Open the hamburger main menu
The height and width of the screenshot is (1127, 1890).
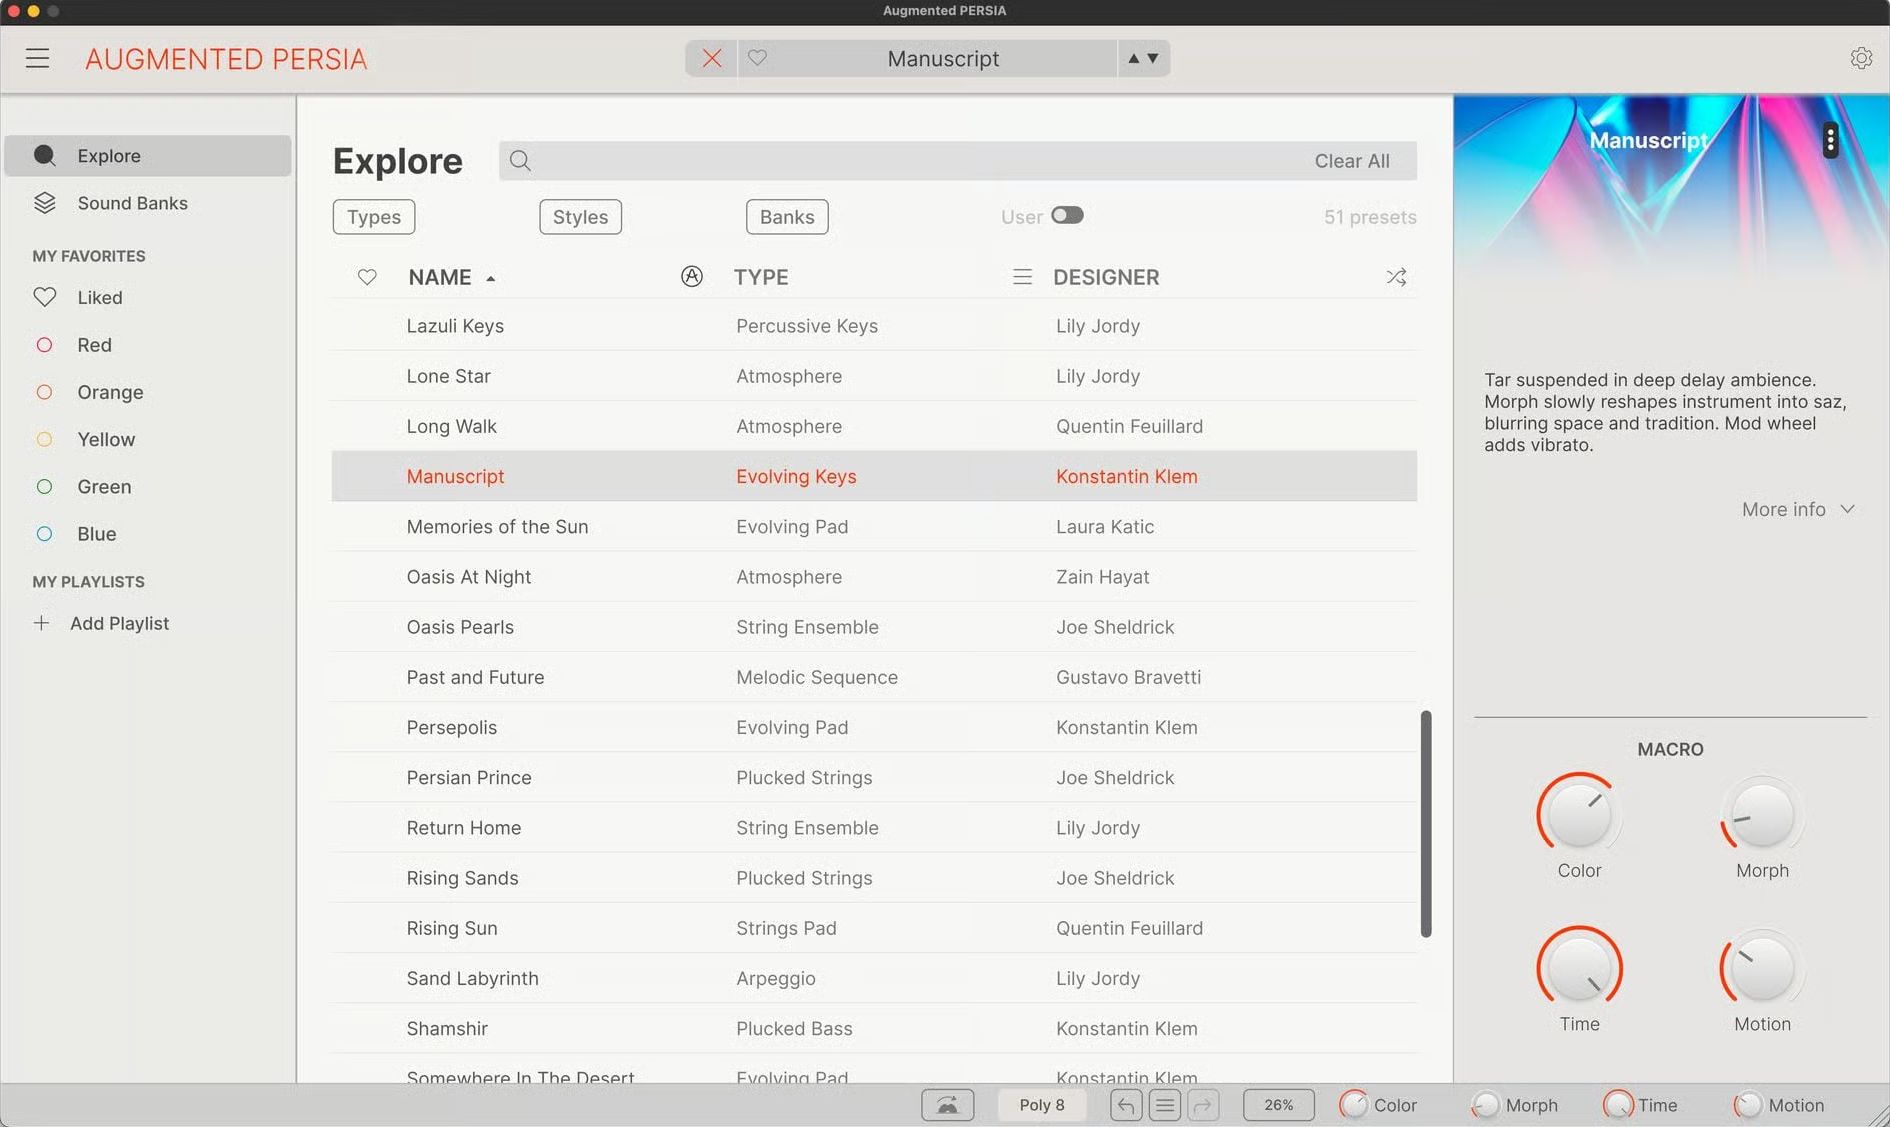tap(37, 59)
